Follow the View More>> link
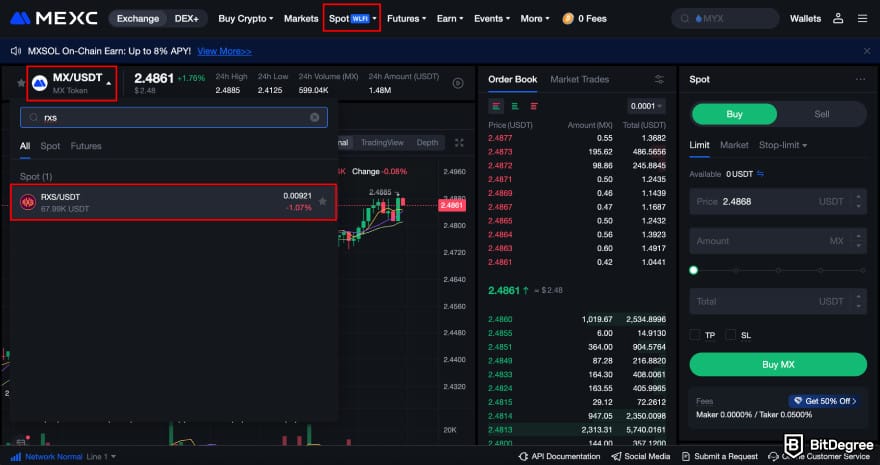 224,51
